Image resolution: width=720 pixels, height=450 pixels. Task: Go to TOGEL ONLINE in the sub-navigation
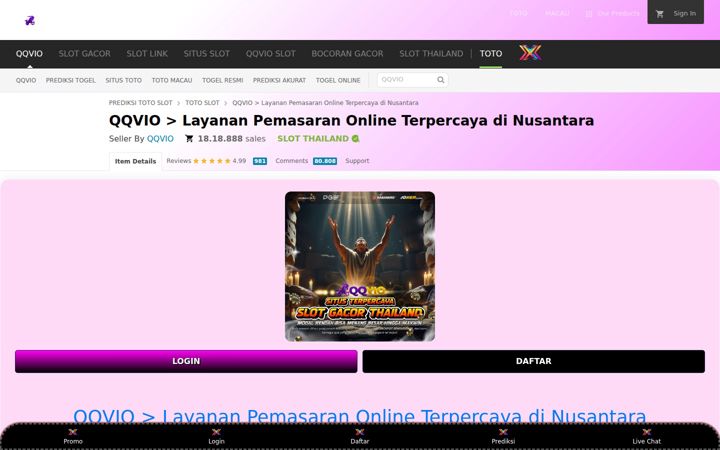pyautogui.click(x=338, y=80)
